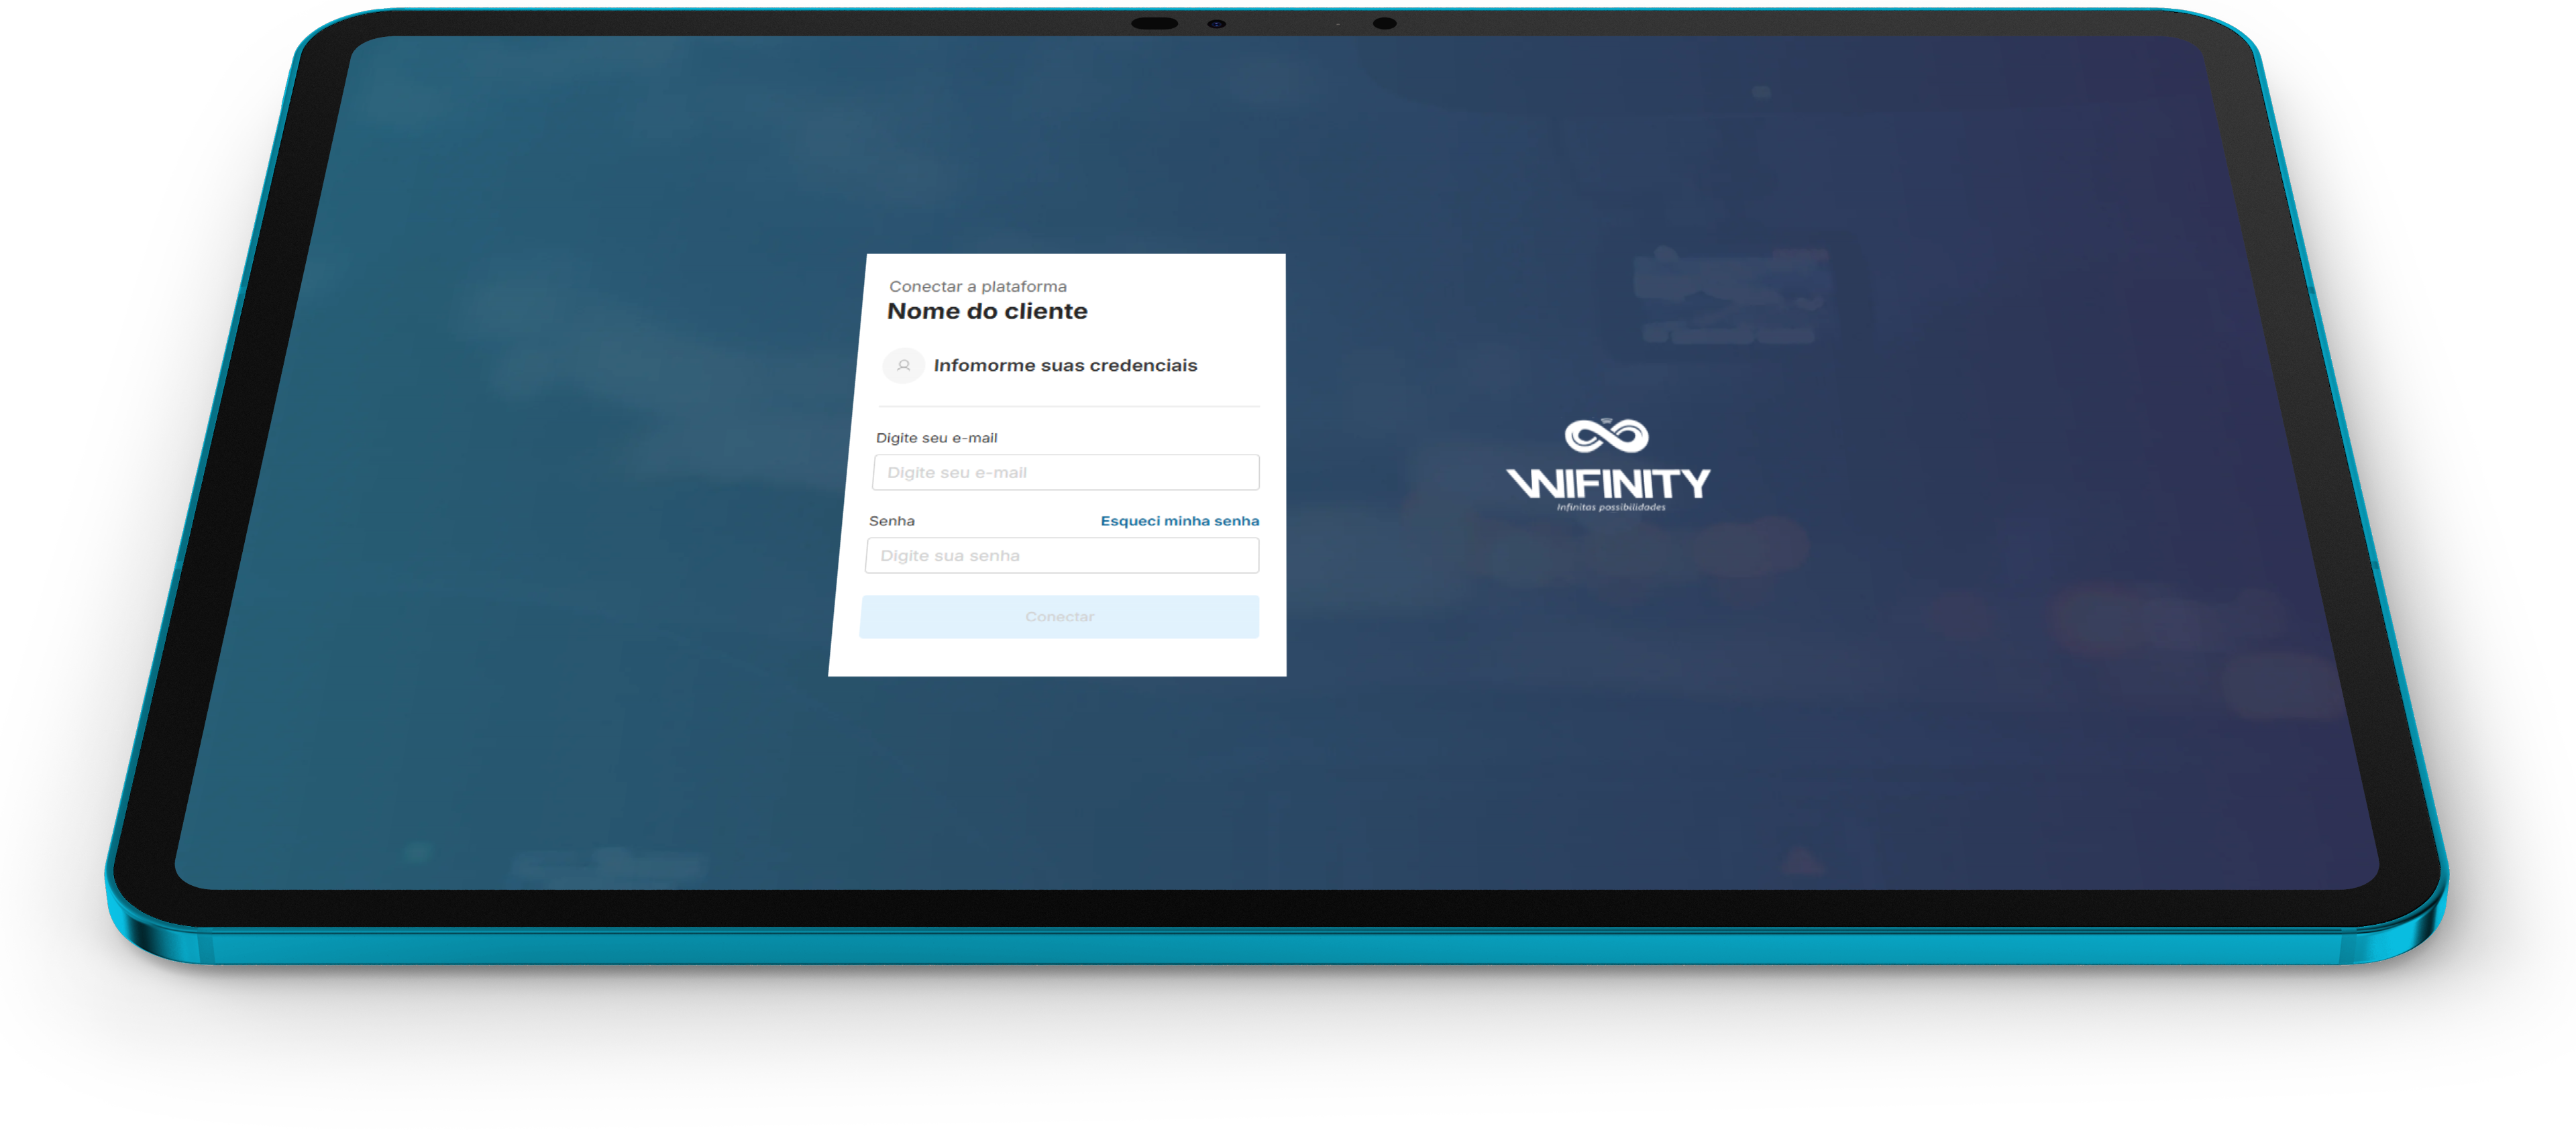
Task: Click inside the 'Digite seu e-mail' input field
Action: (1065, 472)
